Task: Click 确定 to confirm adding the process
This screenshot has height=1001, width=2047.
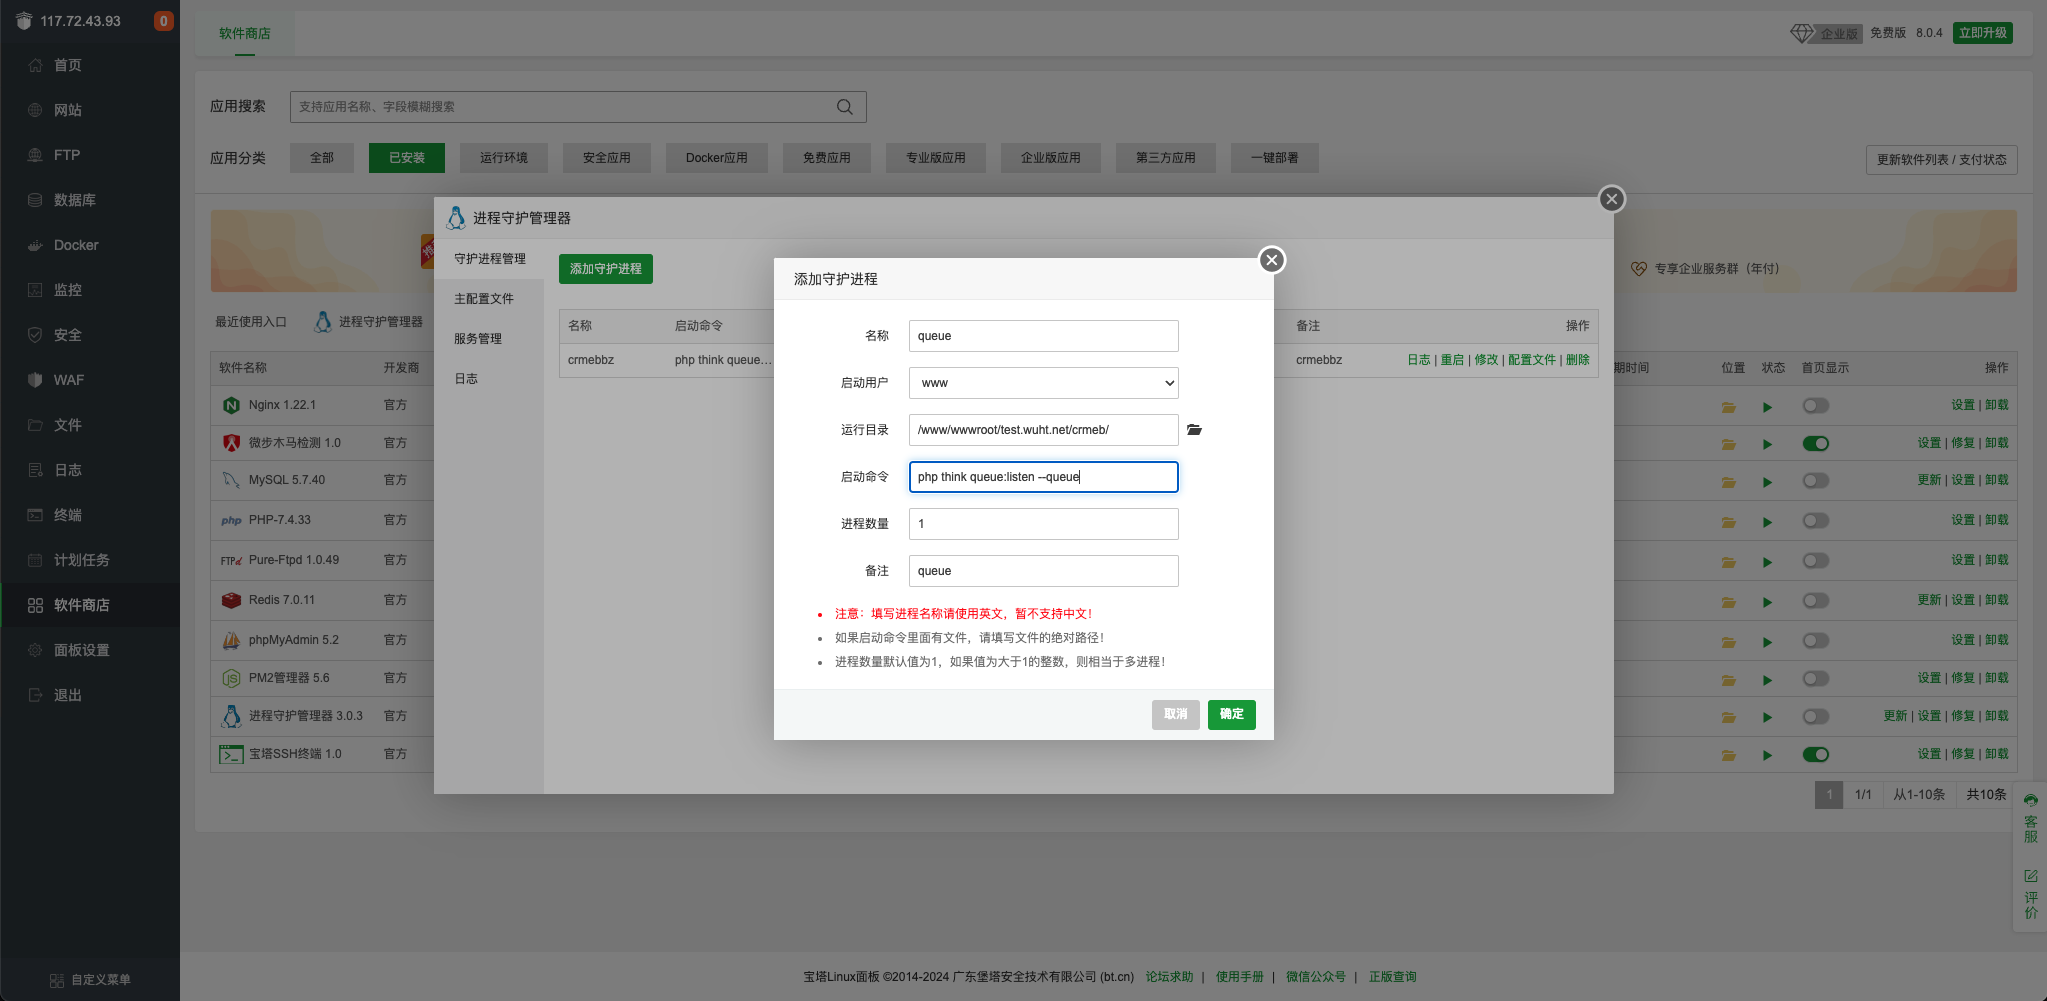Action: point(1231,714)
